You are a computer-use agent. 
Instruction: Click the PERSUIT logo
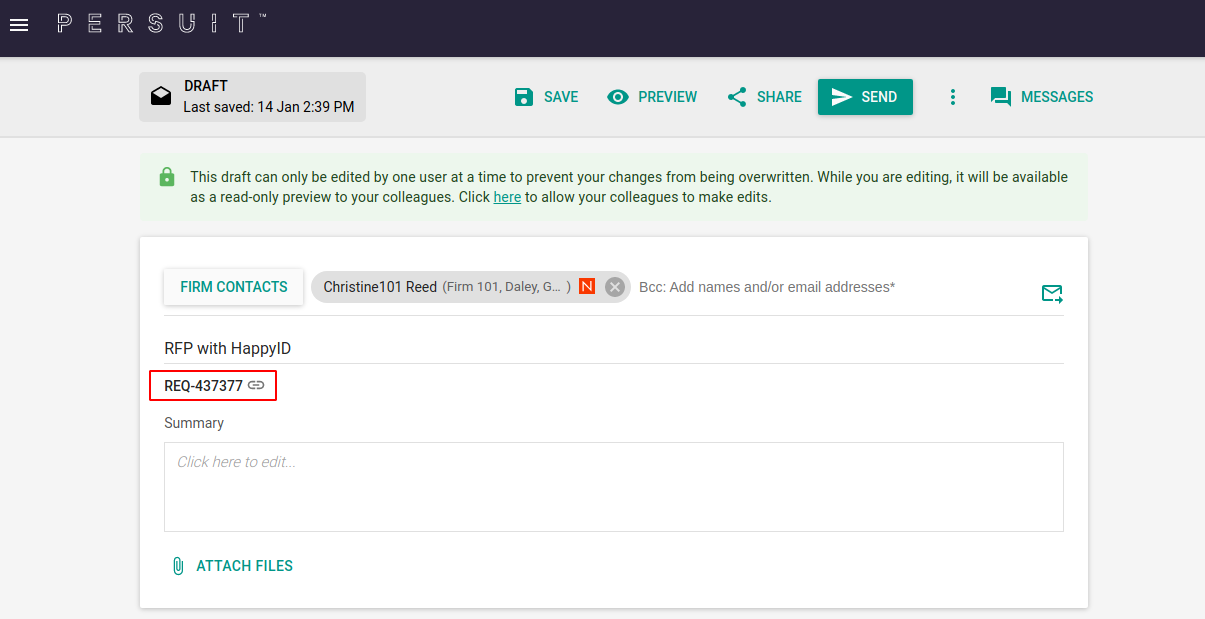pyautogui.click(x=160, y=24)
